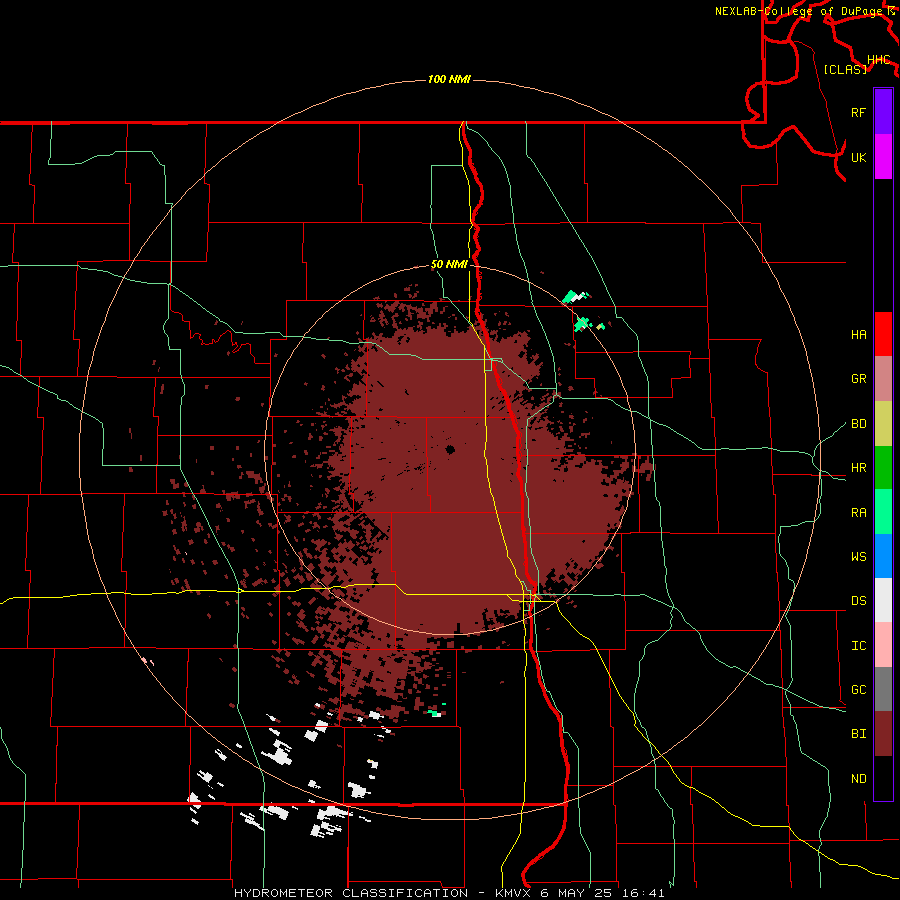The width and height of the screenshot is (900, 900).
Task: Click the GC gray legend swatch
Action: (x=883, y=689)
